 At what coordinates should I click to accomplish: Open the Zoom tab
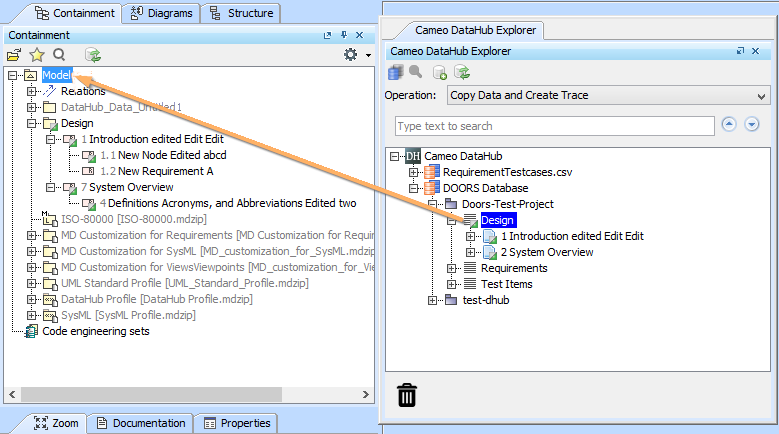[56, 423]
